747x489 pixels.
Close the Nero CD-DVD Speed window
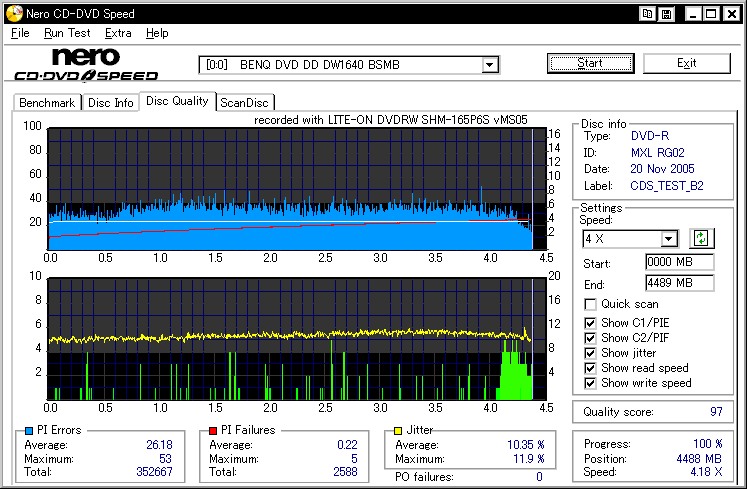[731, 14]
